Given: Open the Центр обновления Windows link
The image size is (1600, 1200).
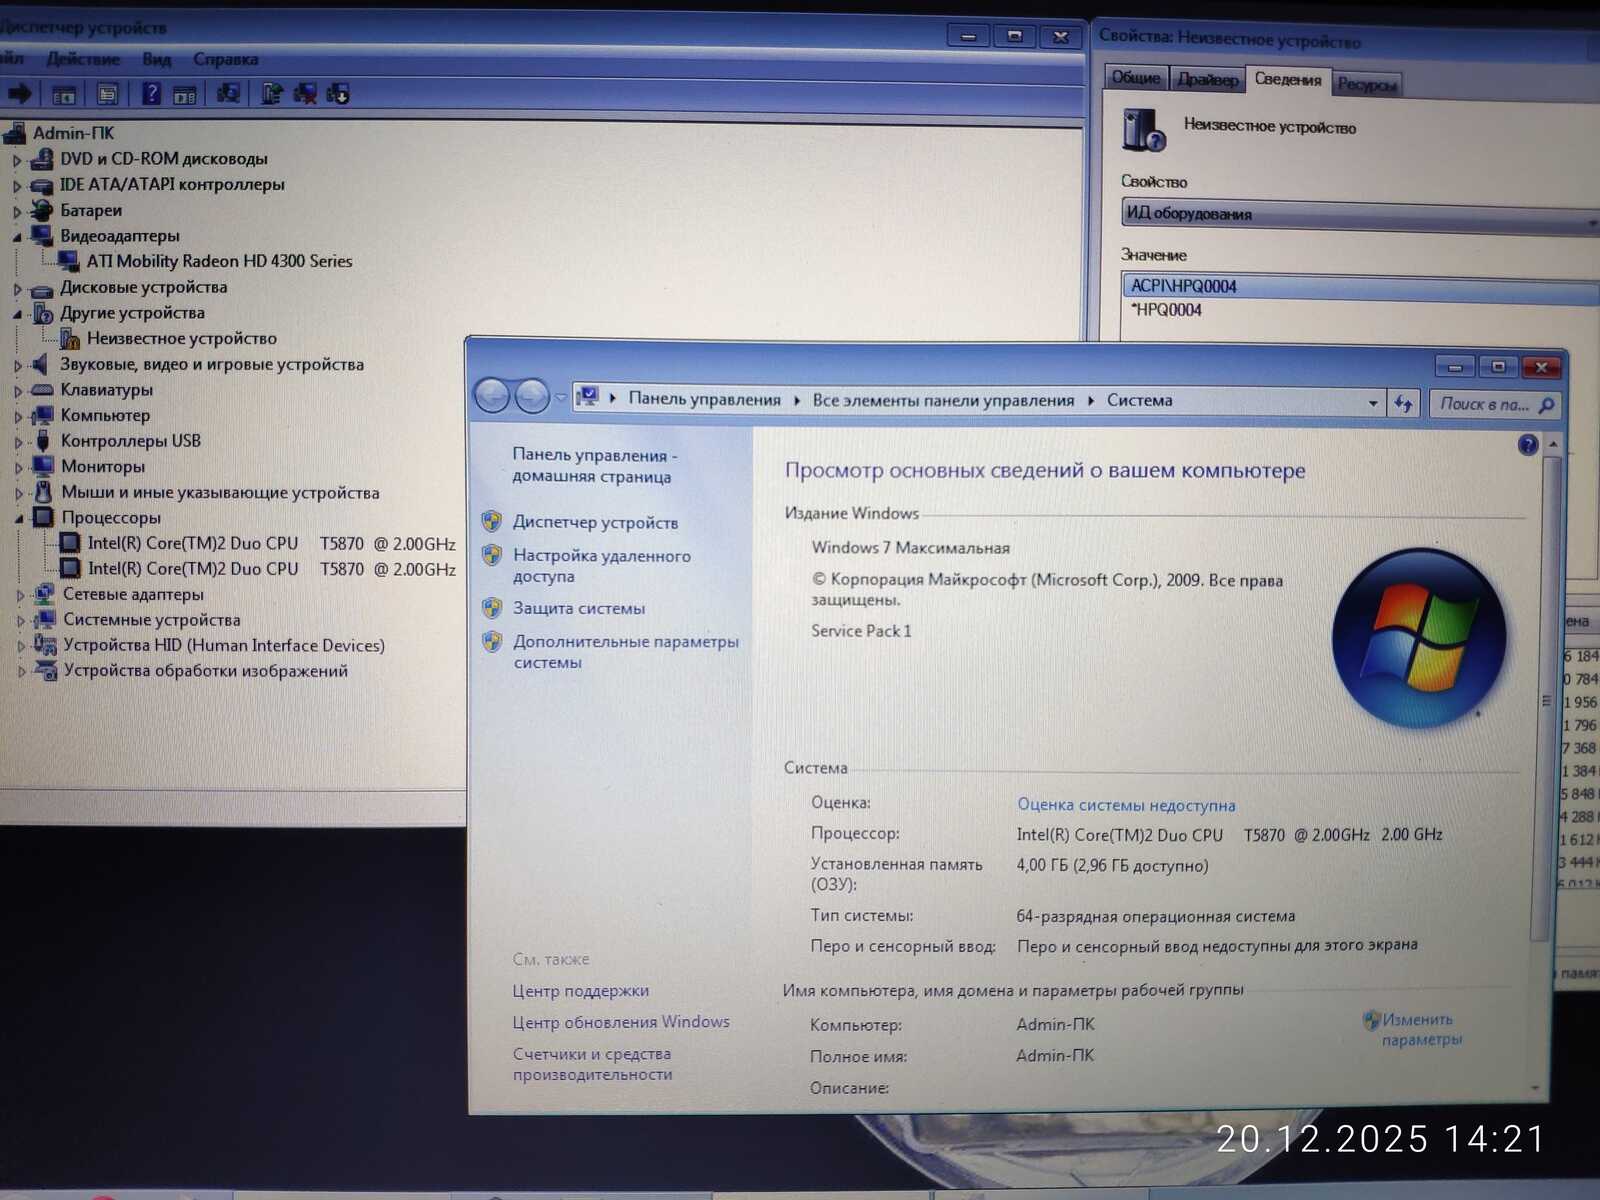Looking at the screenshot, I should 621,1022.
